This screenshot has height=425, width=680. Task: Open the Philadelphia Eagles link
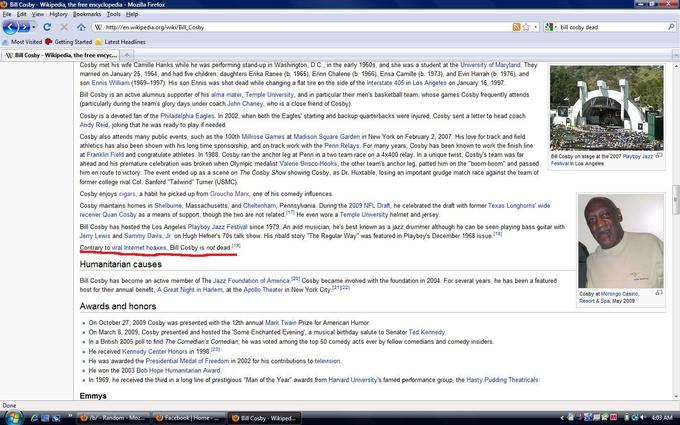[187, 116]
